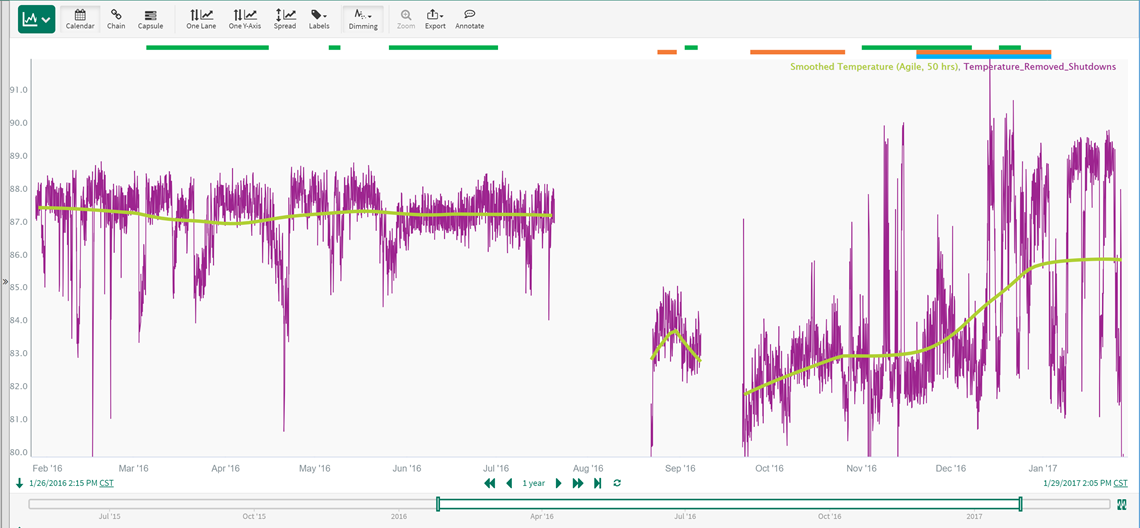Step forward half a display range
Viewport: 1140px width, 528px height.
coord(558,483)
